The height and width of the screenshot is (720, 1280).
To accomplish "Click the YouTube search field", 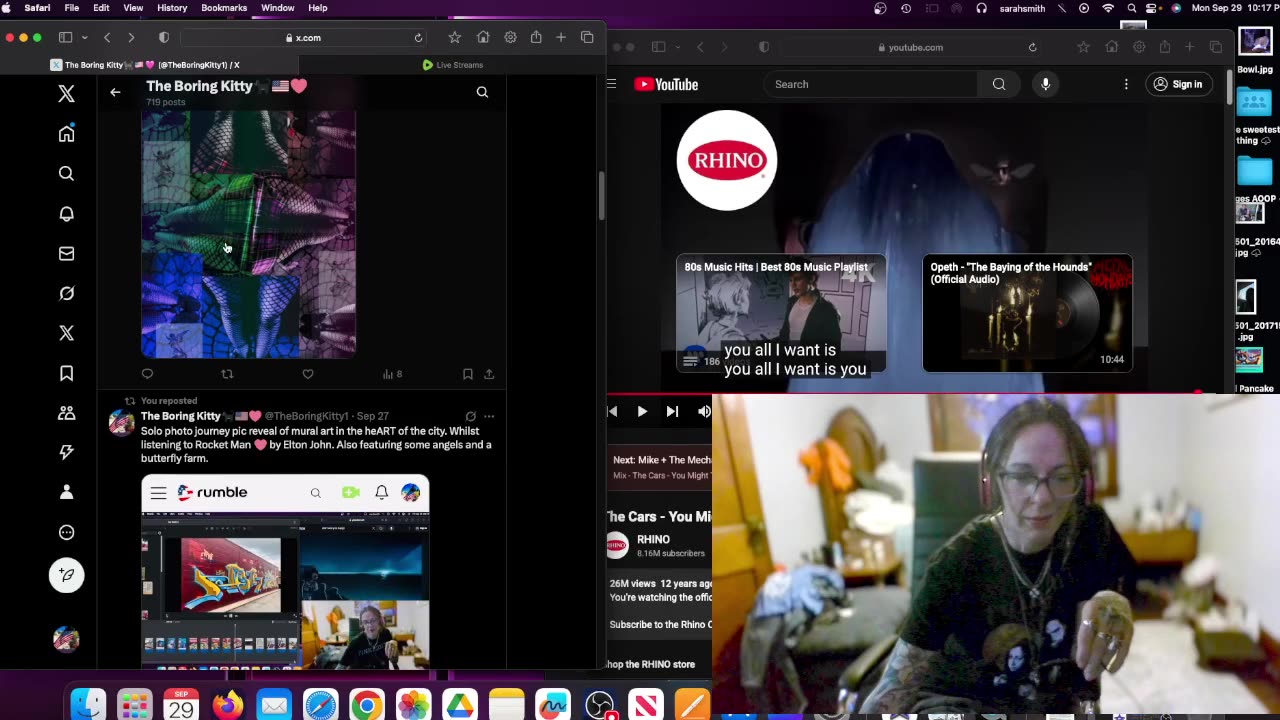I will 868,85.
